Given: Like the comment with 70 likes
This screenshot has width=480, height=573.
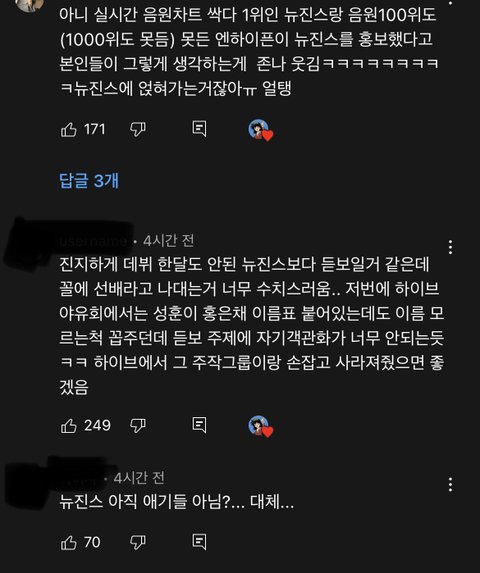Looking at the screenshot, I should tap(69, 543).
